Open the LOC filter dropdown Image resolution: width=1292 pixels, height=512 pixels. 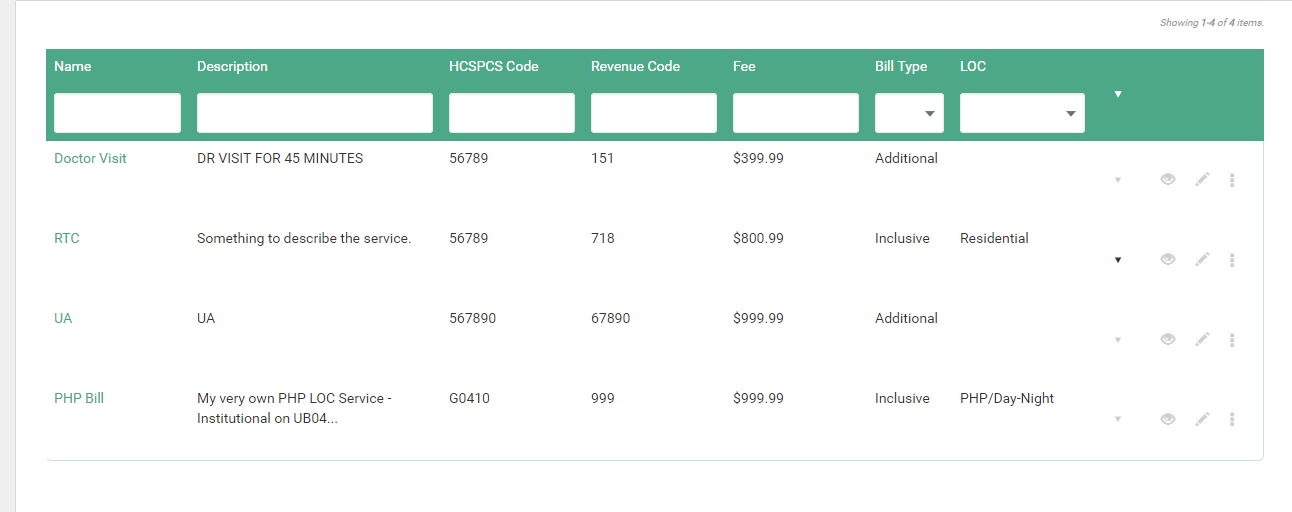(x=1022, y=113)
